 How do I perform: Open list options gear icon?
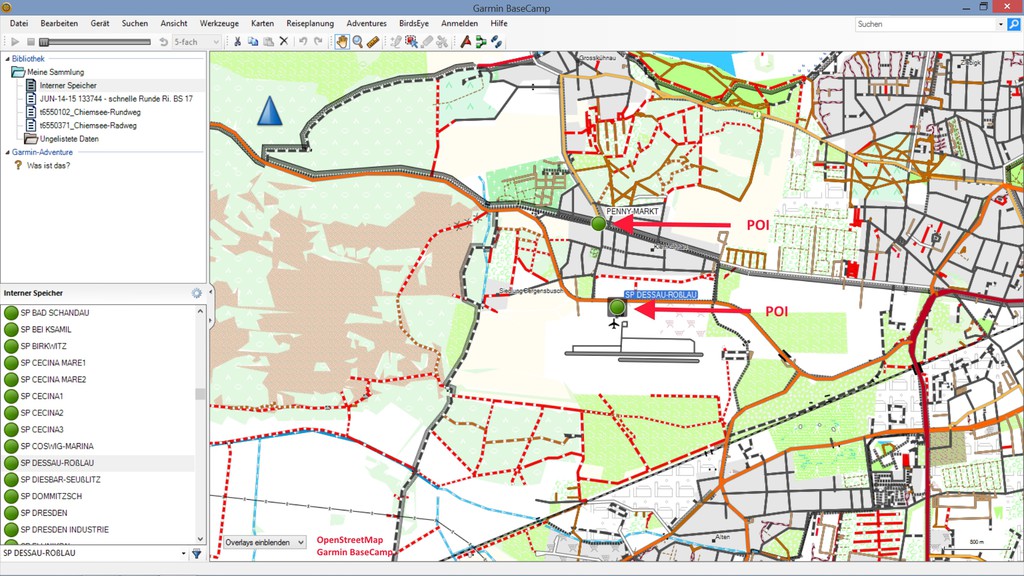(x=197, y=293)
